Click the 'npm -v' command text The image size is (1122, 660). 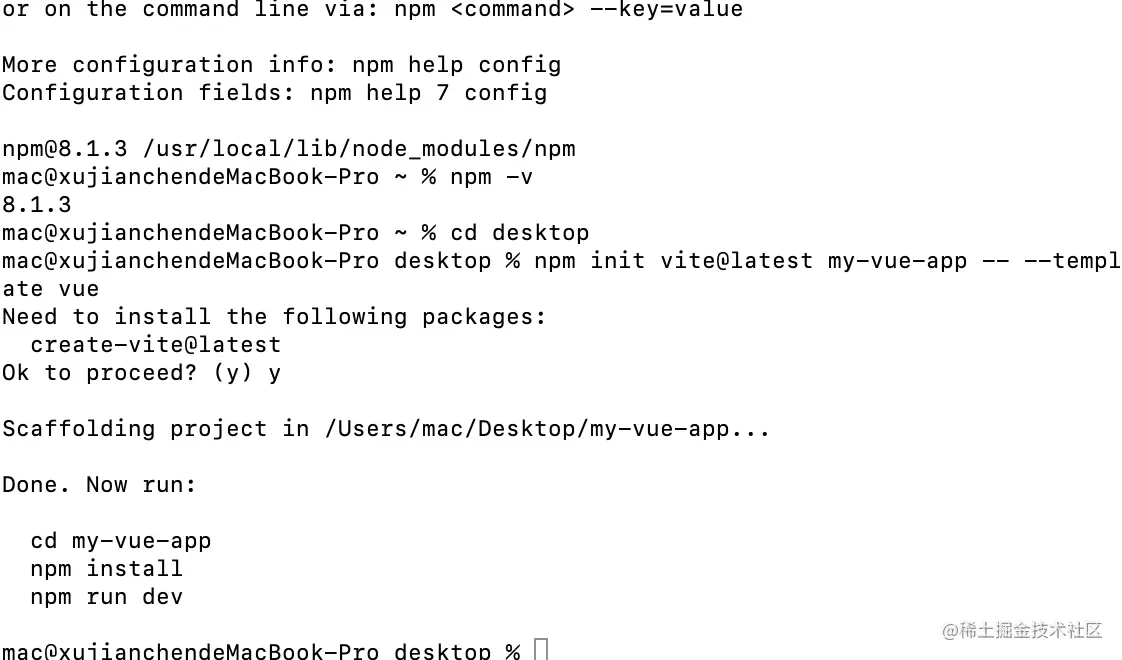[492, 177]
